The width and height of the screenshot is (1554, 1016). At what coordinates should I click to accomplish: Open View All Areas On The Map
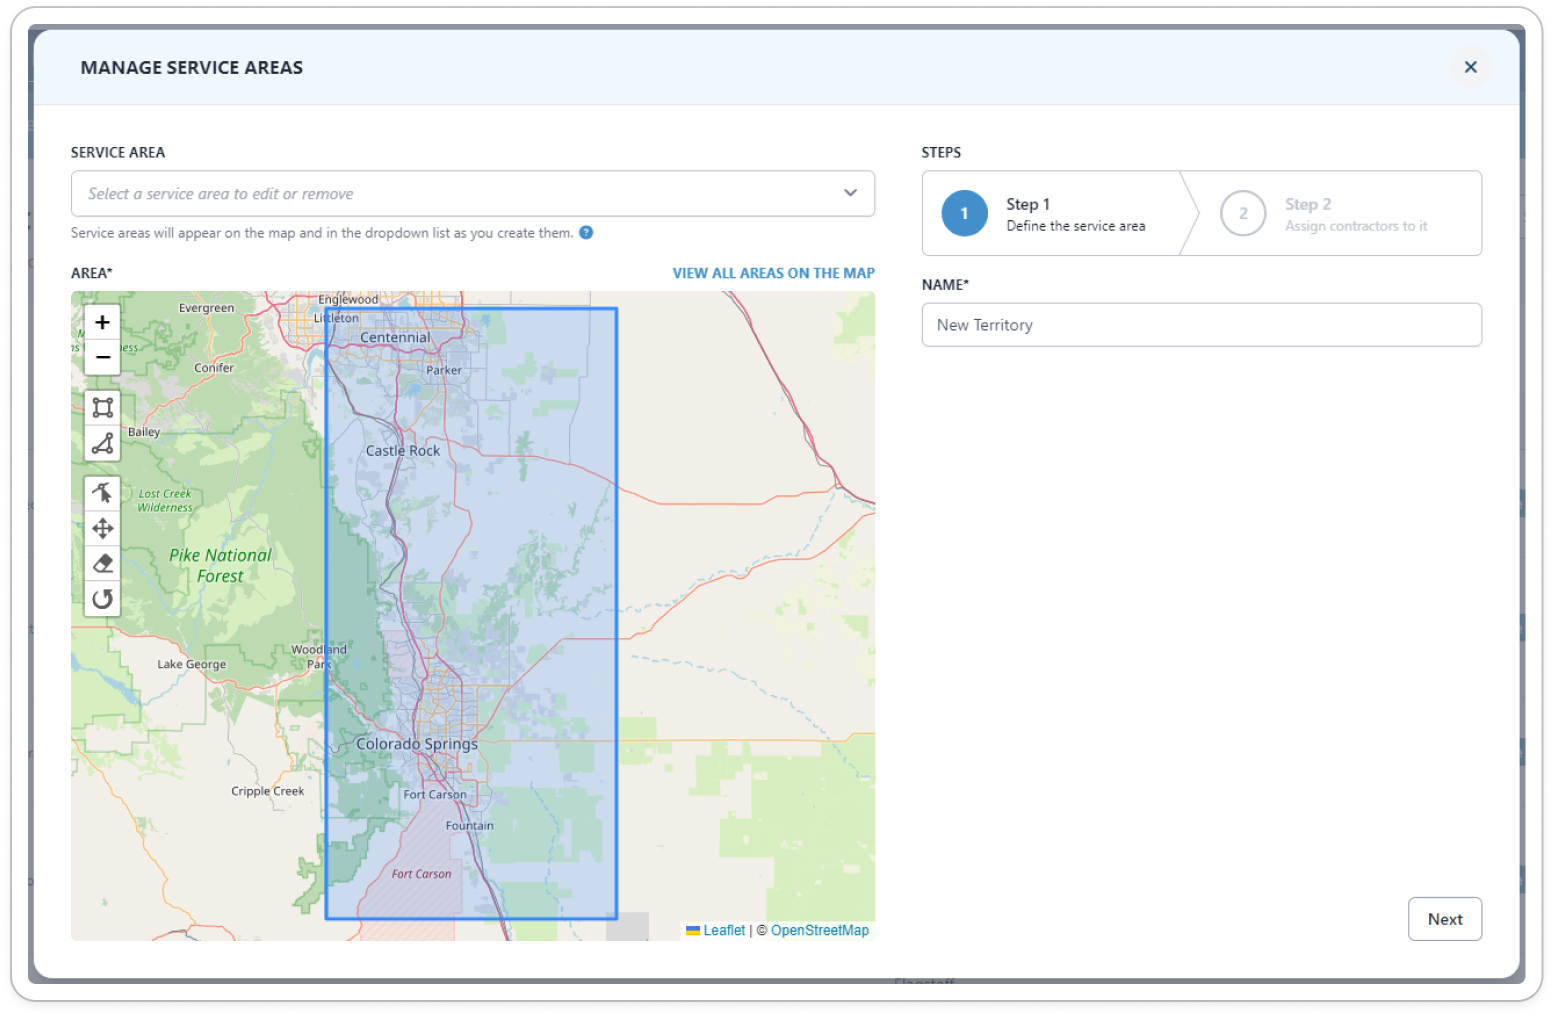pos(773,273)
